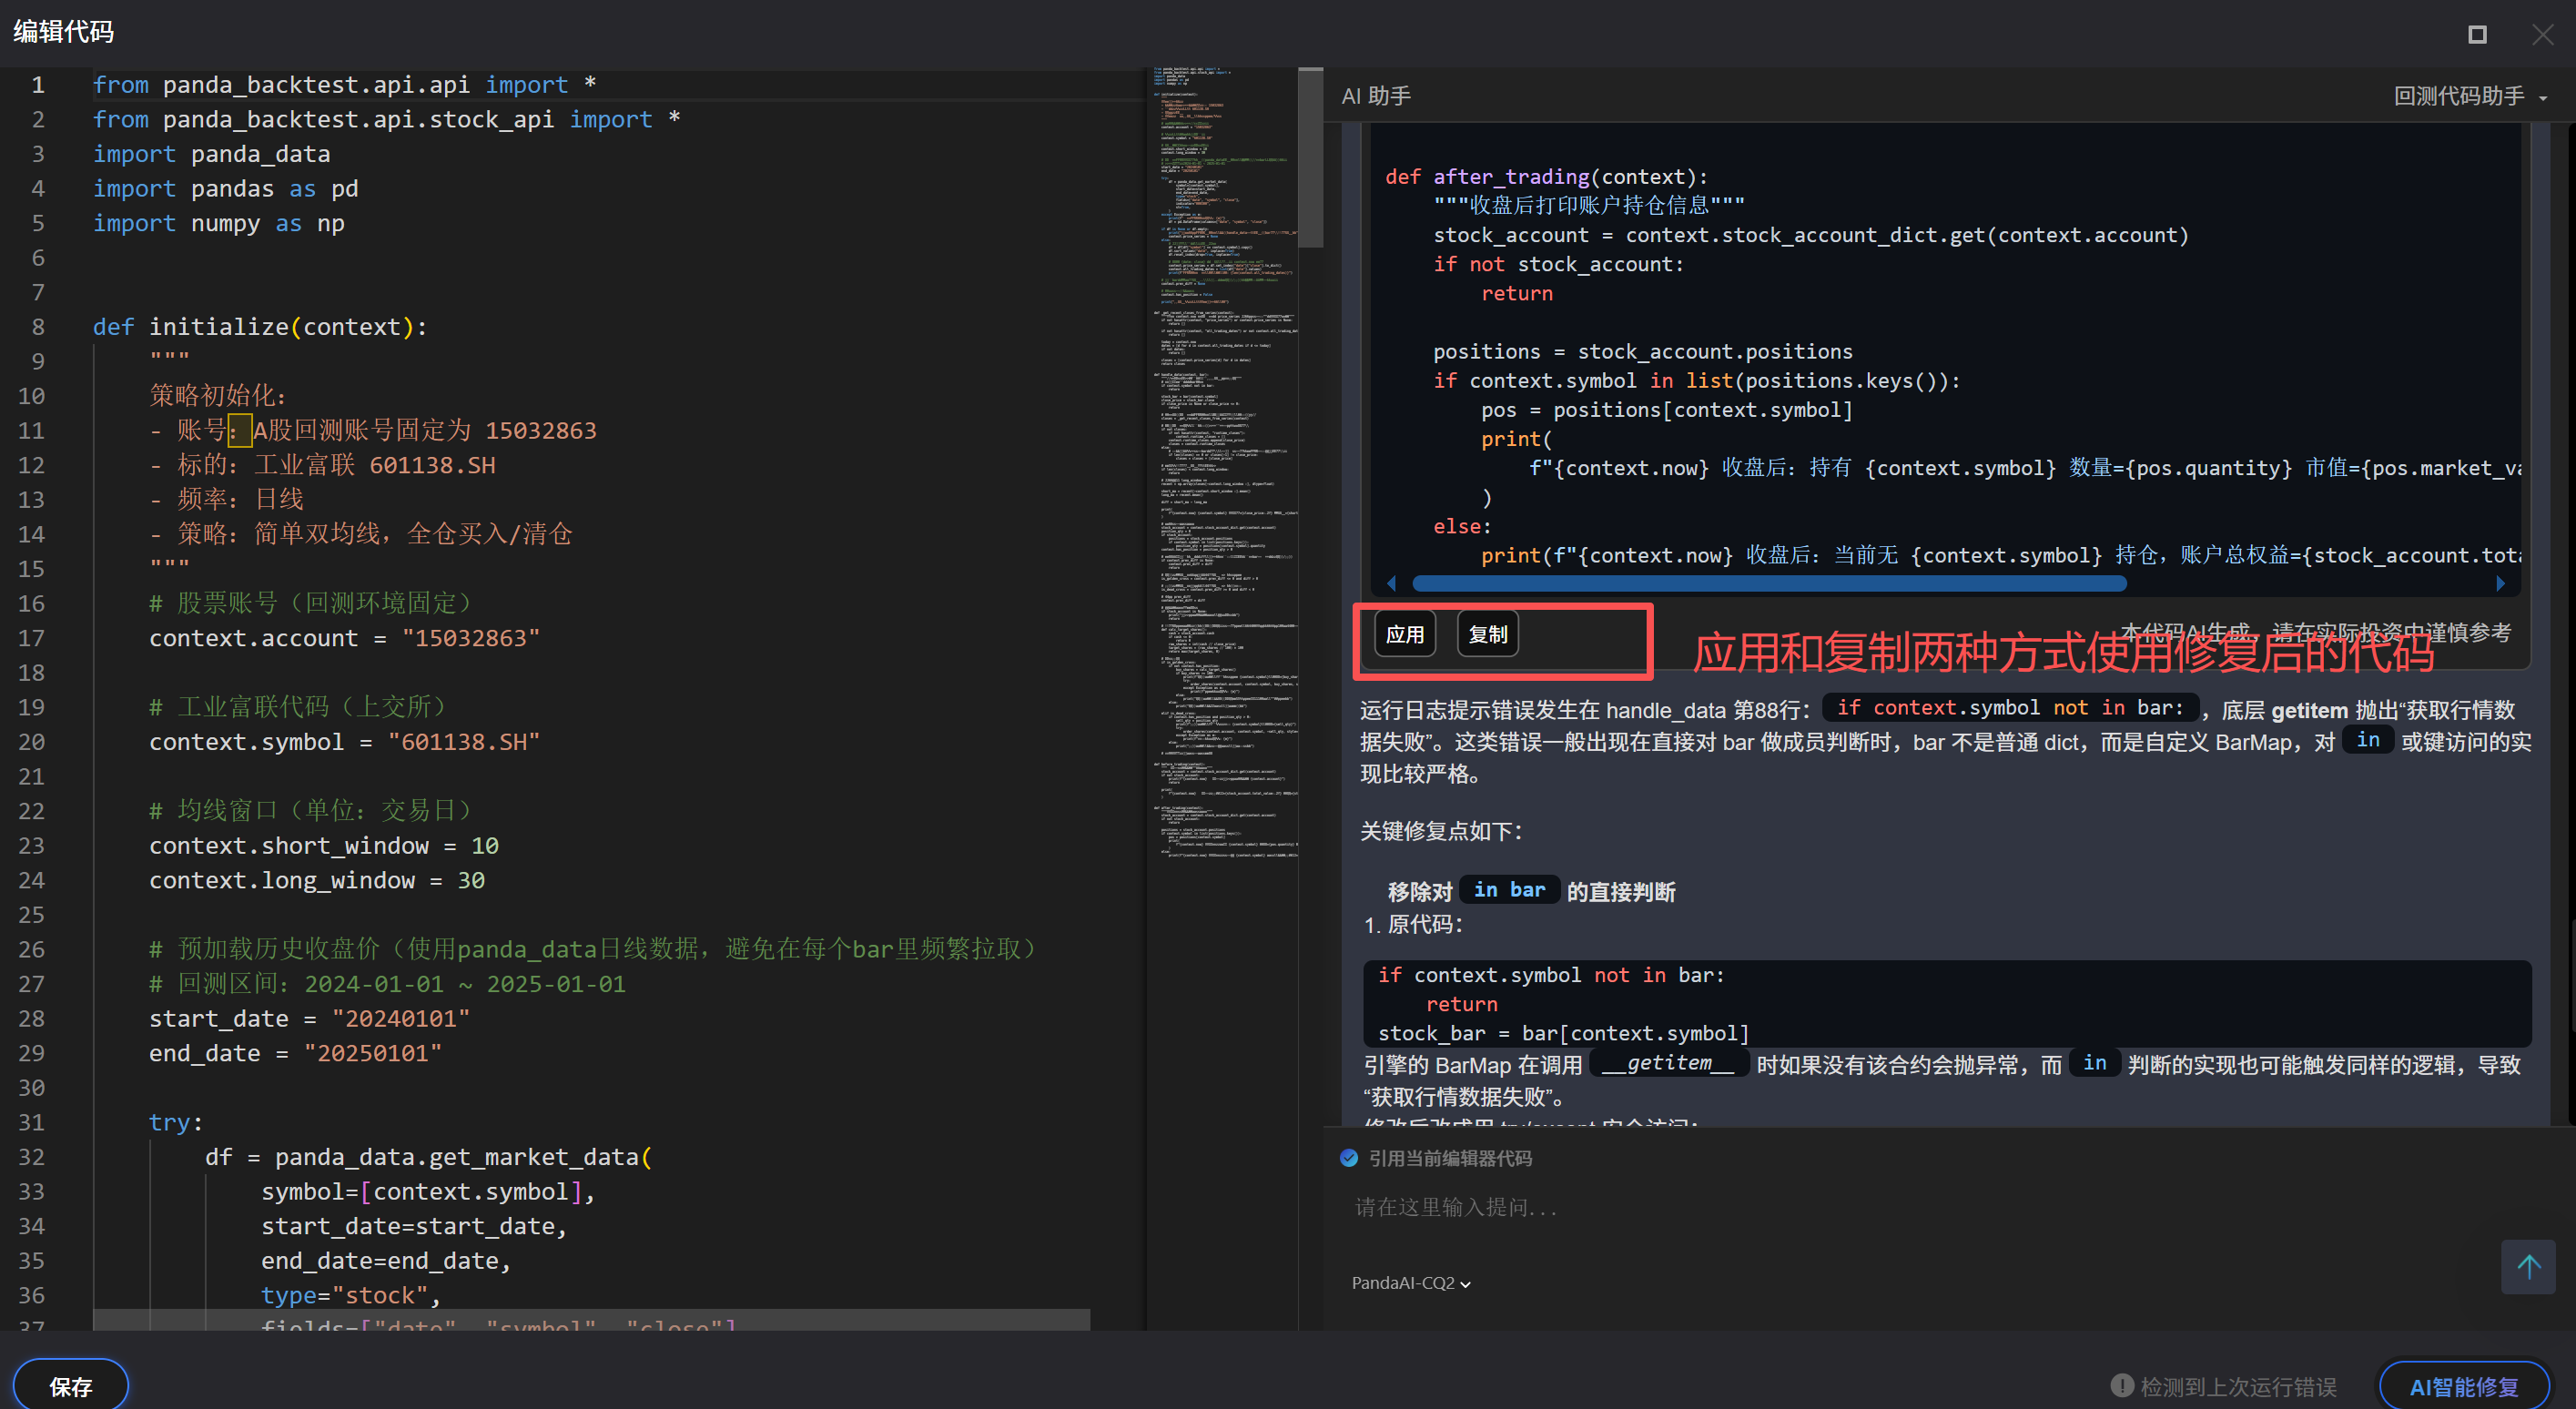Click line 3 'import panda_data'

[x=211, y=154]
